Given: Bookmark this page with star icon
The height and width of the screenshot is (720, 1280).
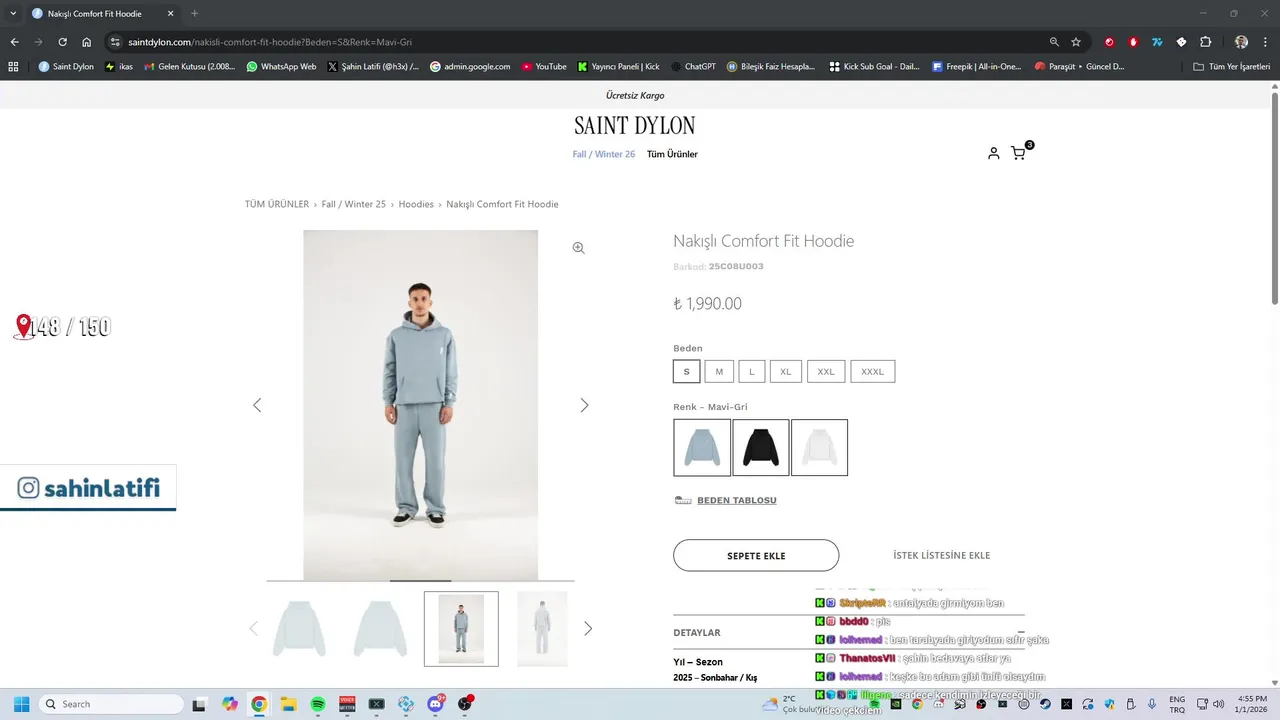Looking at the screenshot, I should pyautogui.click(x=1076, y=42).
